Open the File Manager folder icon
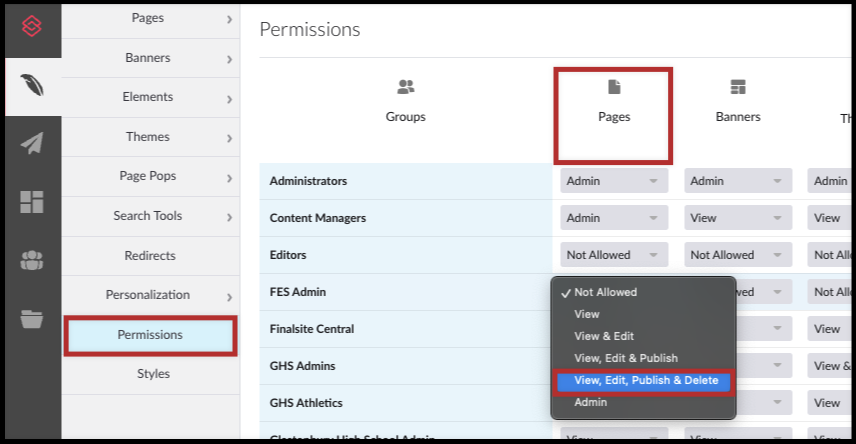The width and height of the screenshot is (856, 444). click(32, 319)
